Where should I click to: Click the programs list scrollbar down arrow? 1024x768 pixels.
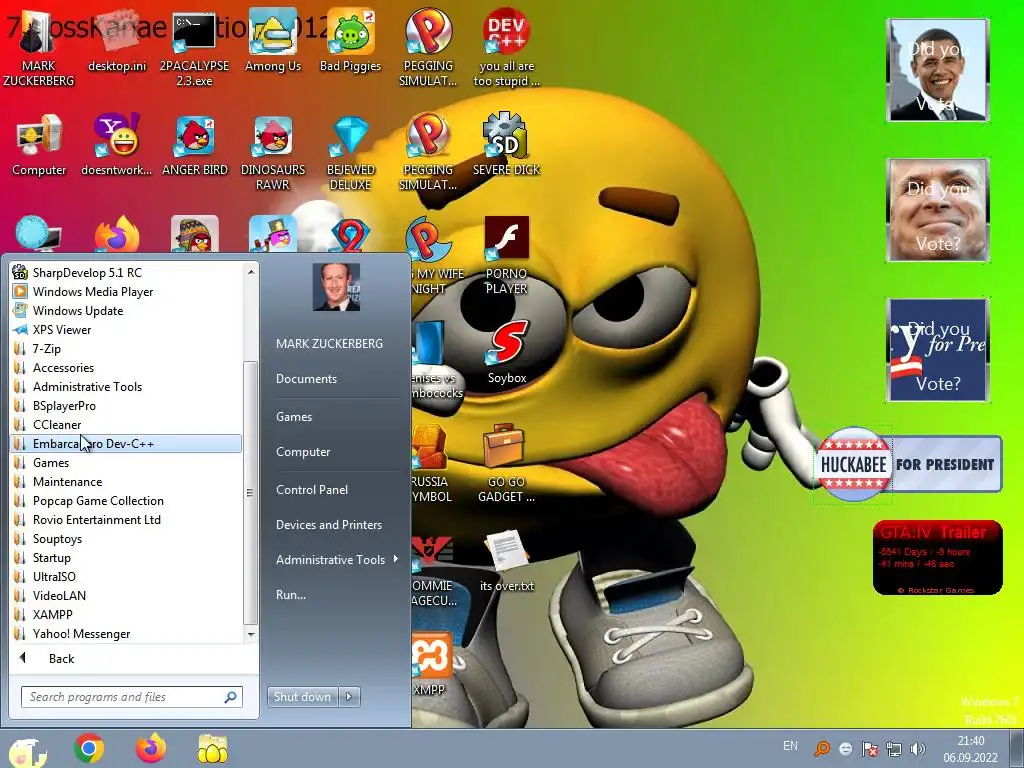(251, 635)
